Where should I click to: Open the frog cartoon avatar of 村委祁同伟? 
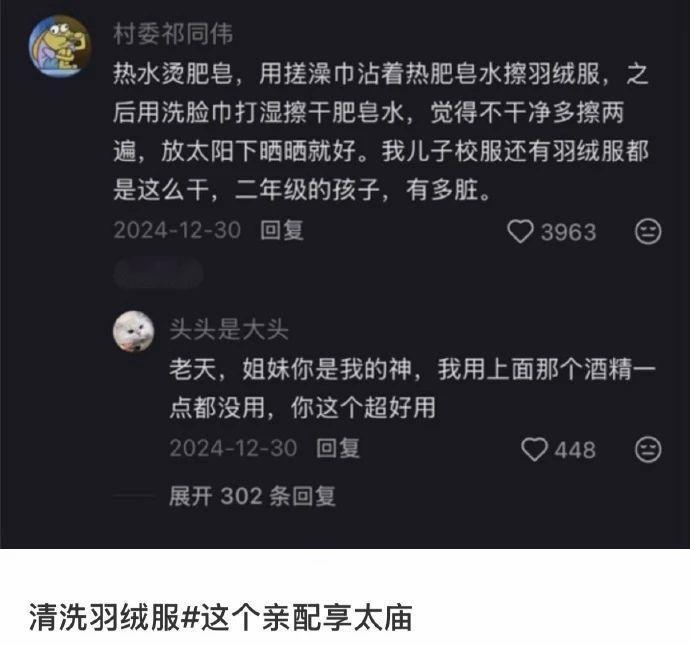[x=59, y=46]
